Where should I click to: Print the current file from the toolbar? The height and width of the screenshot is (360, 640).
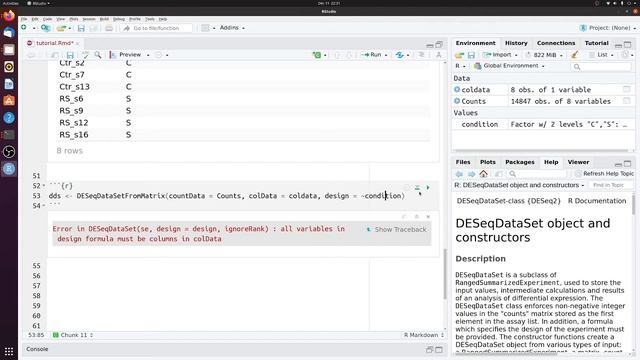(109, 28)
